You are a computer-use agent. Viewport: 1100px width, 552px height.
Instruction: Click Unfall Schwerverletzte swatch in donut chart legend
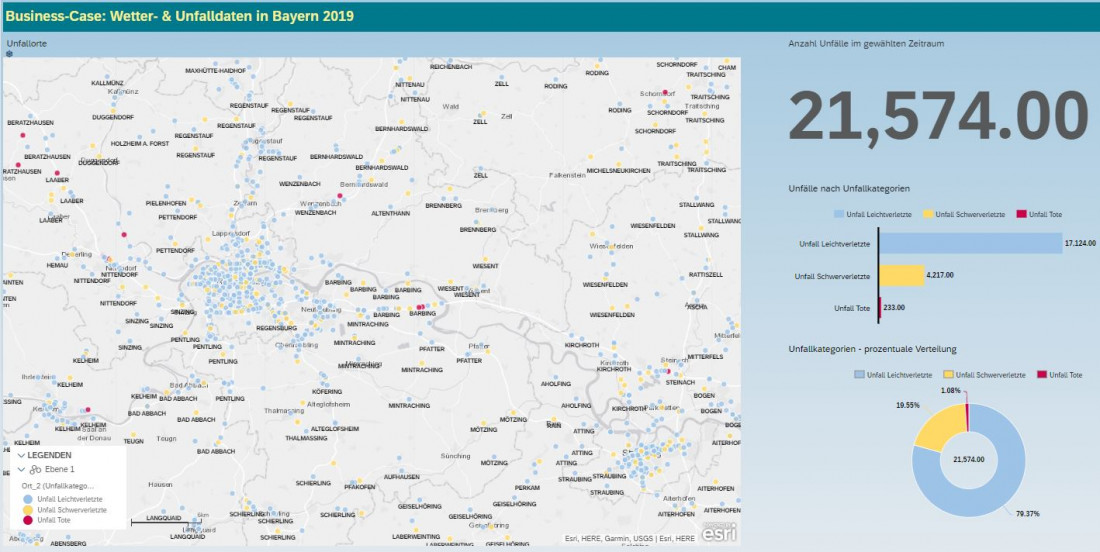[948, 374]
